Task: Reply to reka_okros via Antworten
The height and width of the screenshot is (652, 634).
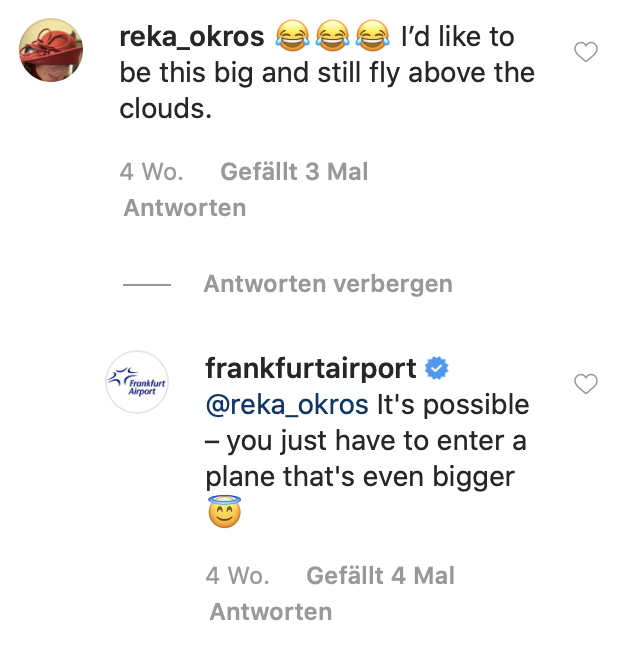Action: pyautogui.click(x=184, y=208)
